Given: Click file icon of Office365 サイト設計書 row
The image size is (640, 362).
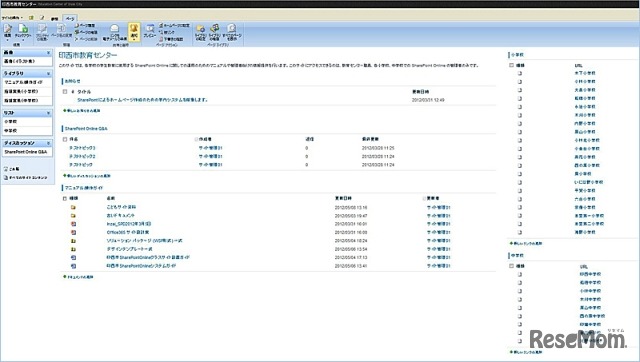Looking at the screenshot, I should pyautogui.click(x=73, y=232).
